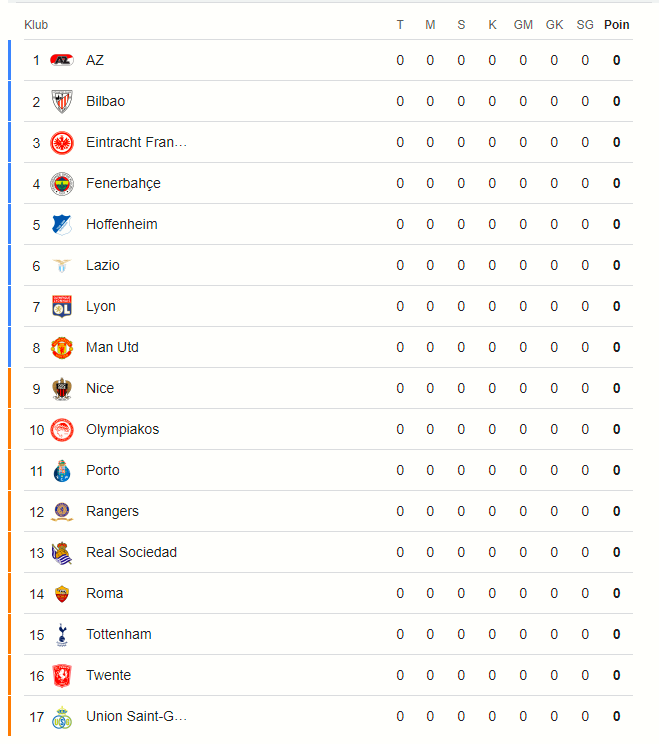Click the Olympiakos red round logo
Screen dimensions: 659x744
pyautogui.click(x=62, y=429)
